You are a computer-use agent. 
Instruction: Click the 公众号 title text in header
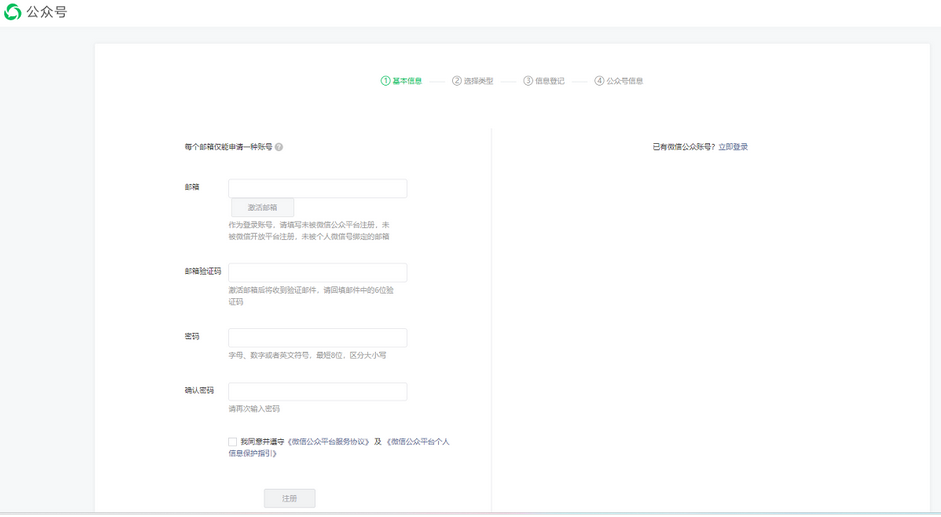coord(47,12)
